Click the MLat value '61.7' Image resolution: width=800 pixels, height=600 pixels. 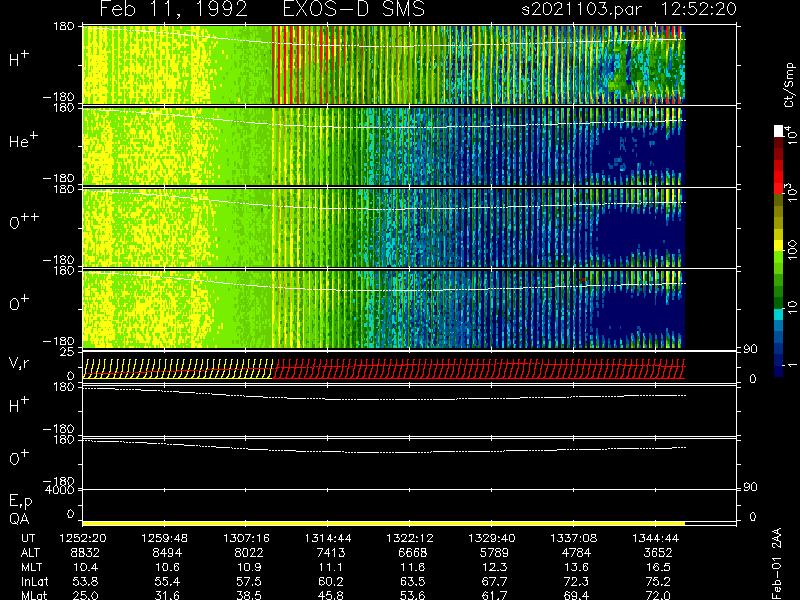coord(495,595)
